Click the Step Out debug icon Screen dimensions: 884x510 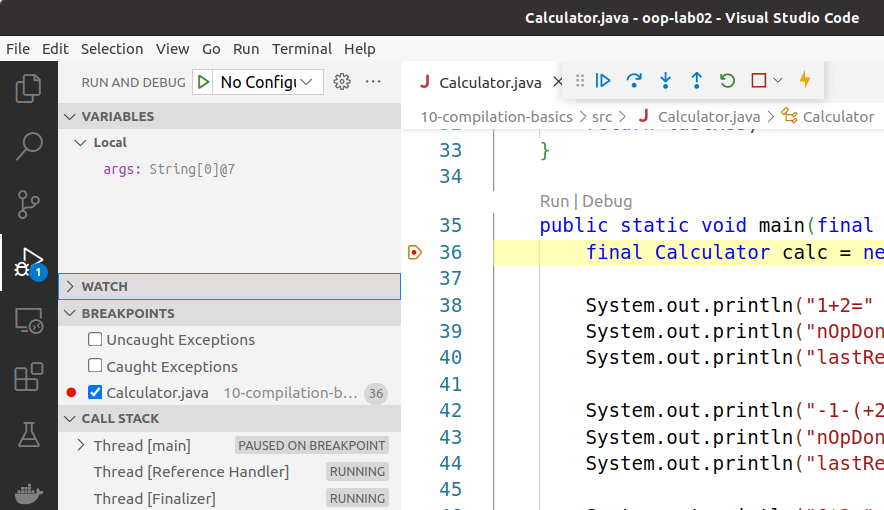coord(697,81)
